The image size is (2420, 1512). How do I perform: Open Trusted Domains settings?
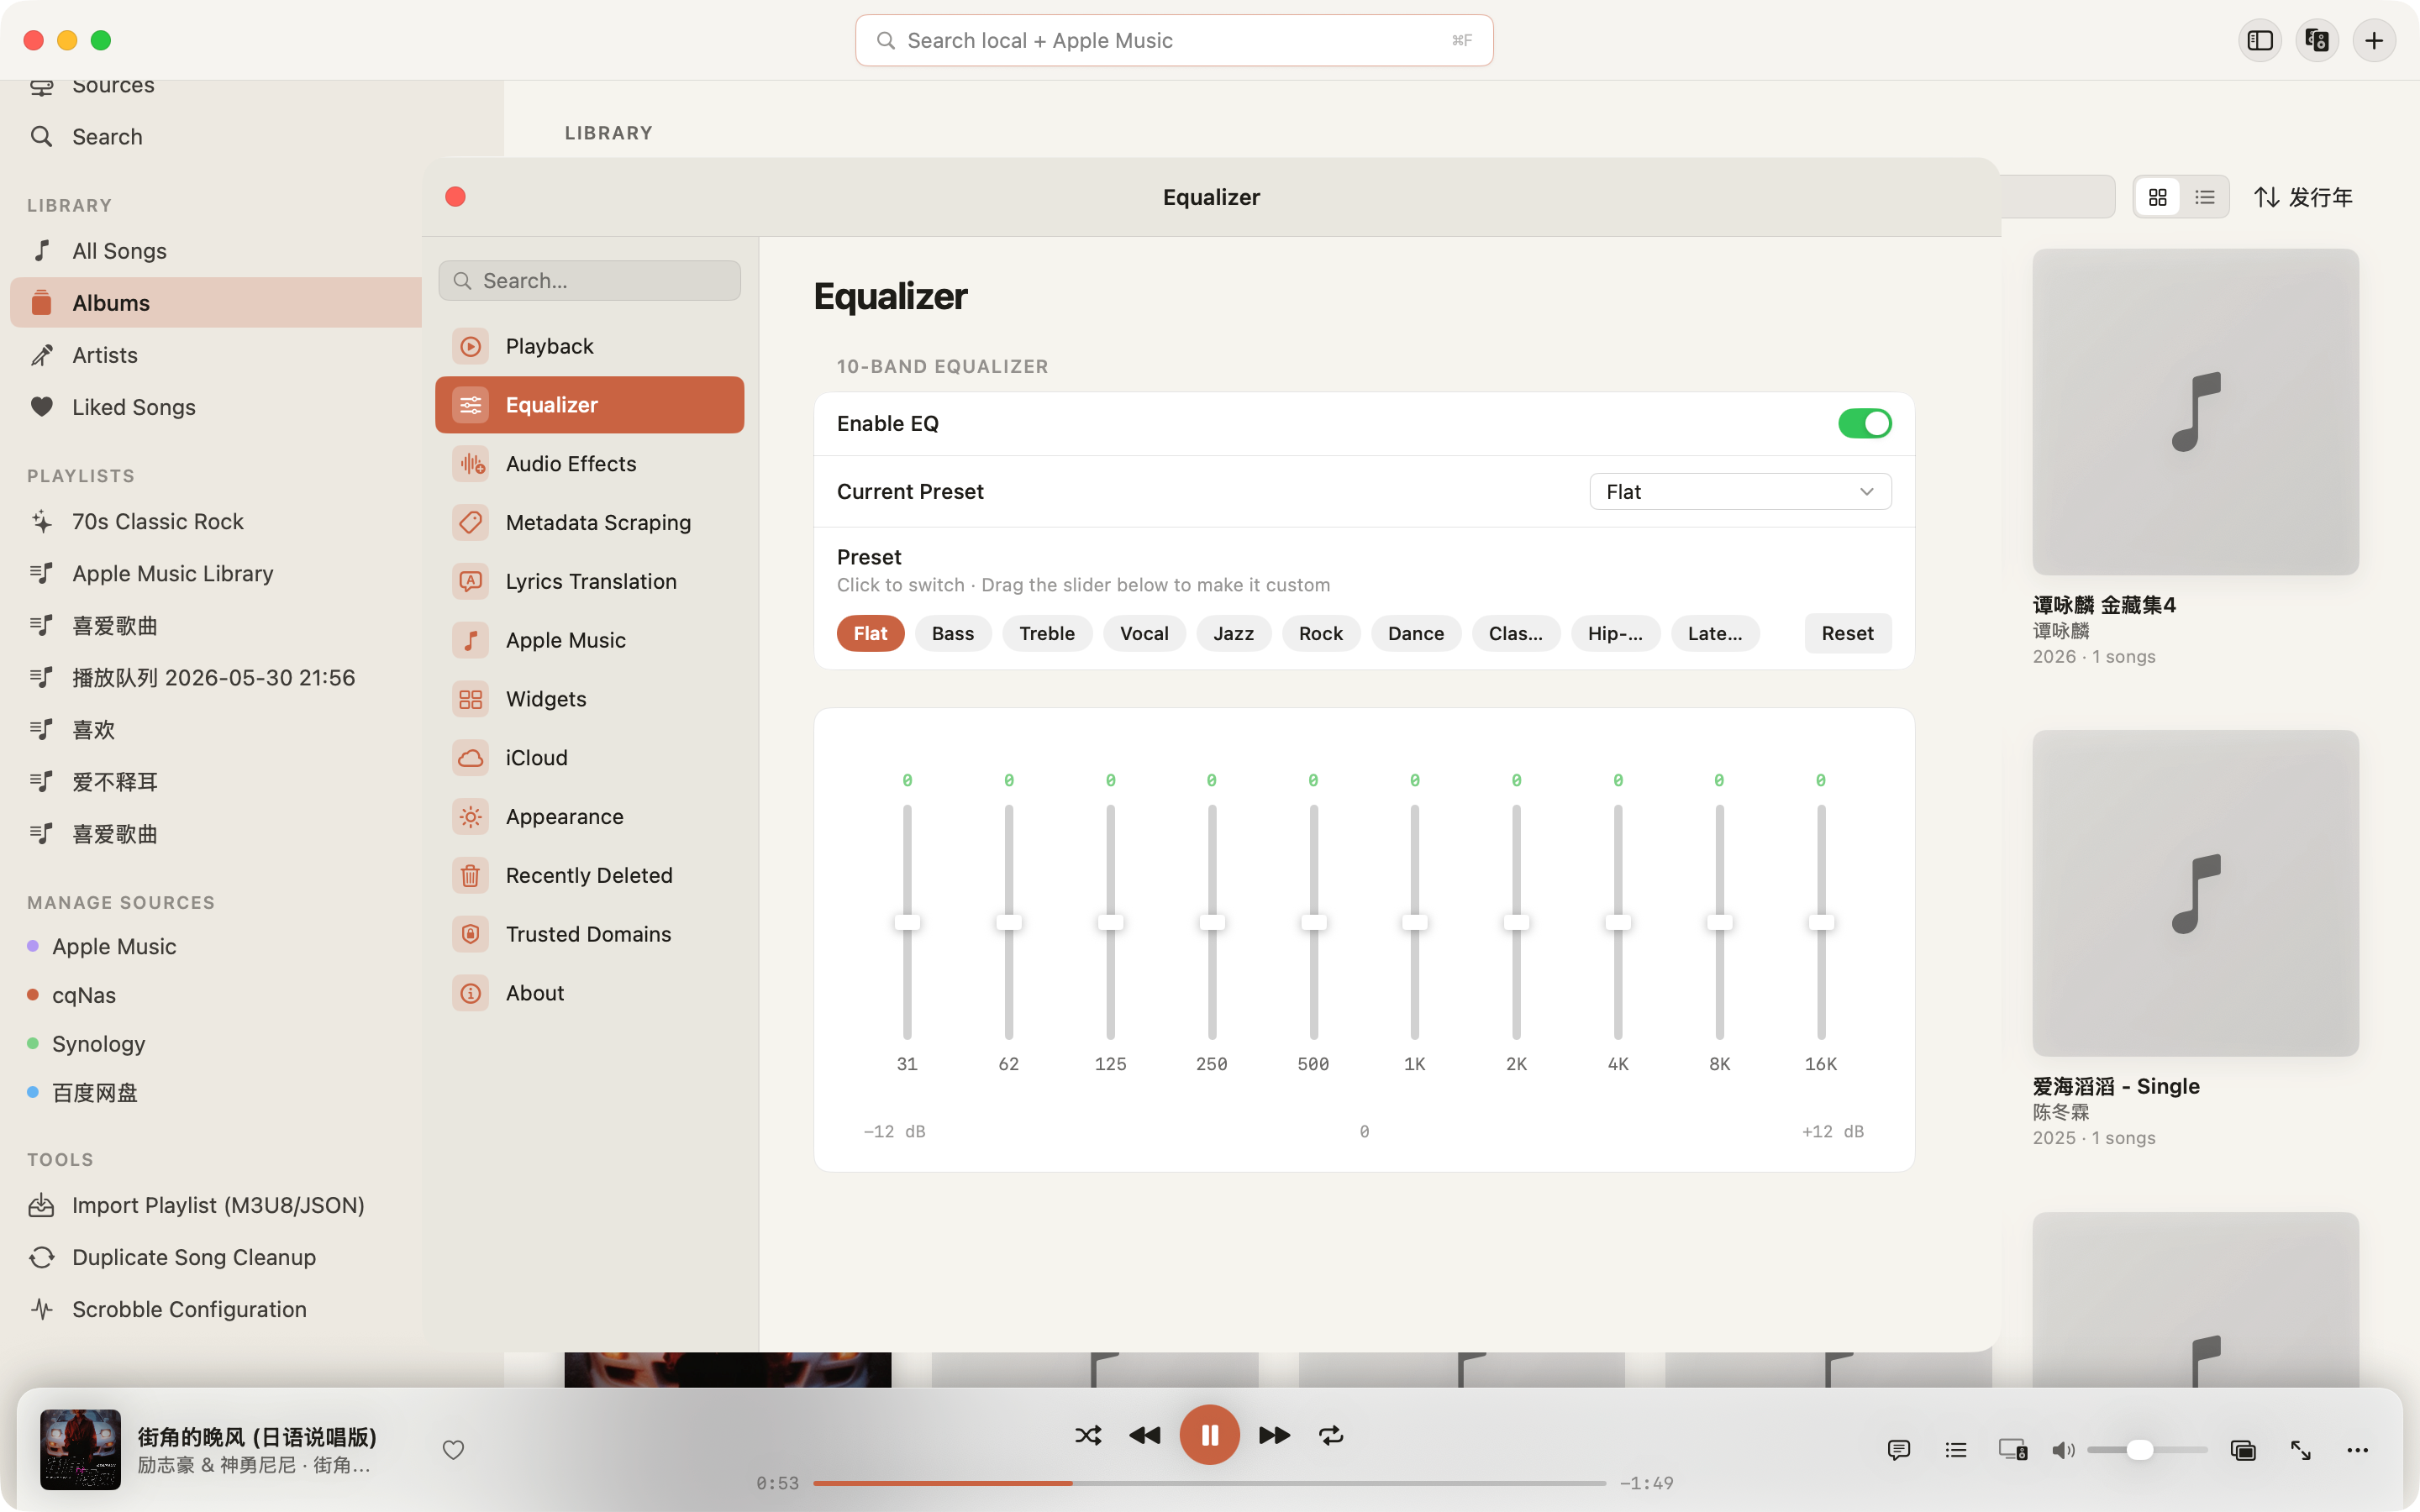[x=589, y=934]
